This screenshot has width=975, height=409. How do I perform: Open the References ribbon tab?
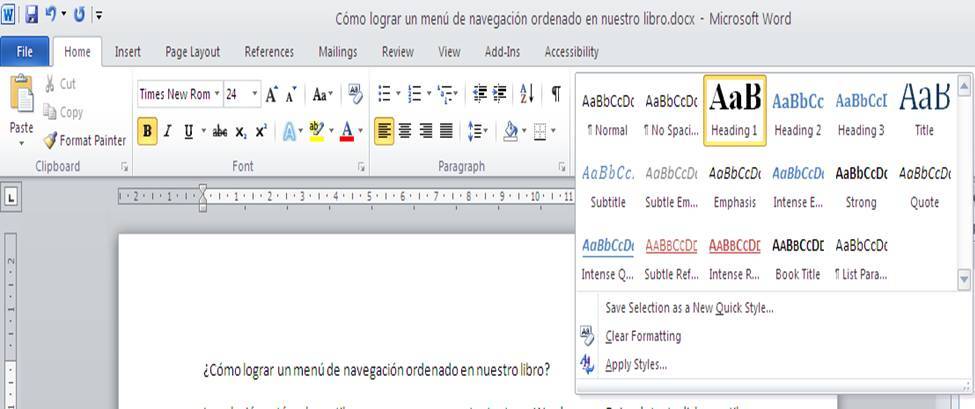(x=269, y=52)
